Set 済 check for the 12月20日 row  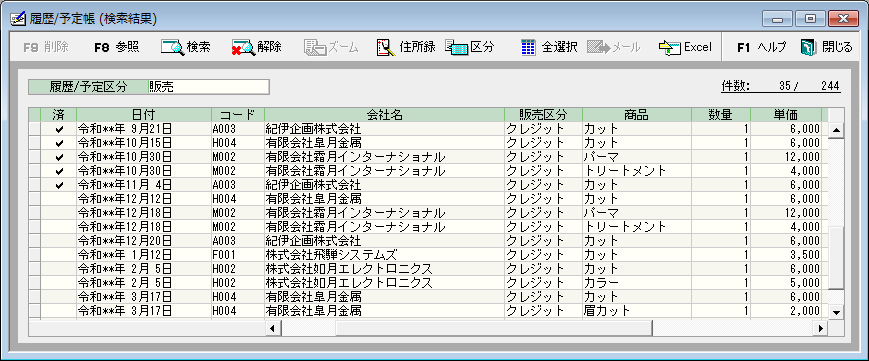pyautogui.click(x=59, y=241)
